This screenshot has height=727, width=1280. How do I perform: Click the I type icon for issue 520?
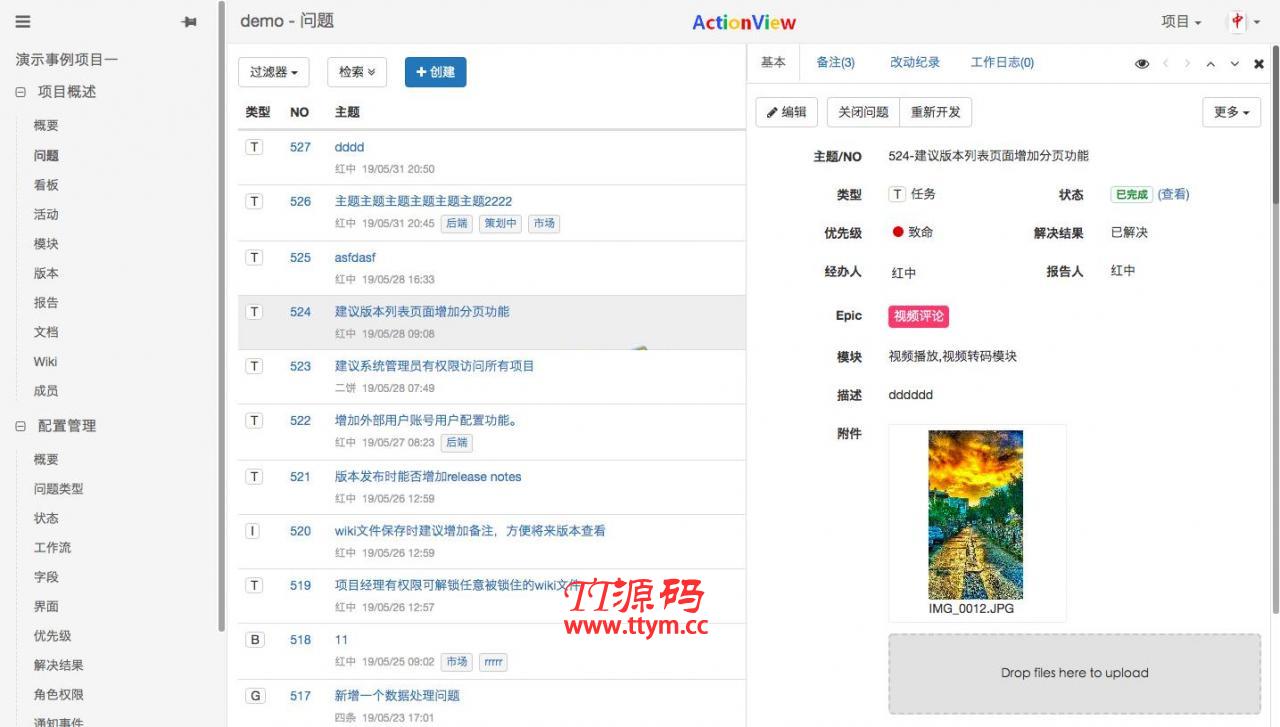point(253,531)
